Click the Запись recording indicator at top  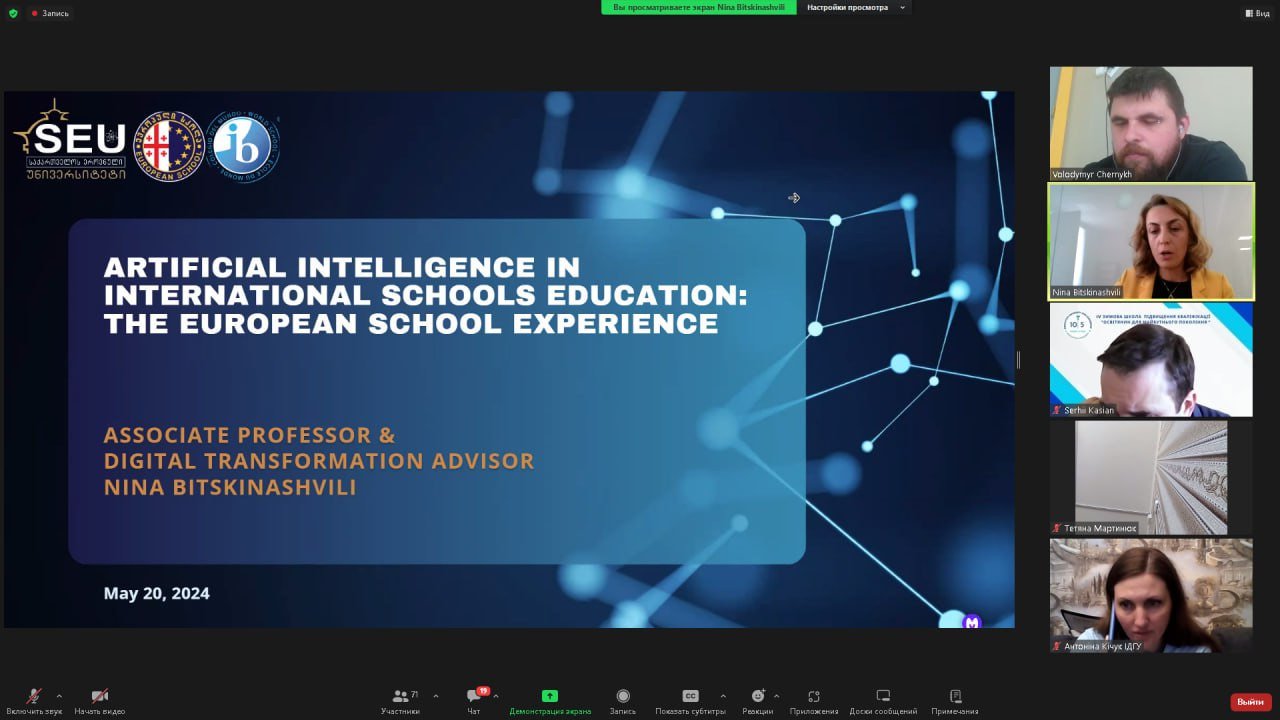pos(50,13)
